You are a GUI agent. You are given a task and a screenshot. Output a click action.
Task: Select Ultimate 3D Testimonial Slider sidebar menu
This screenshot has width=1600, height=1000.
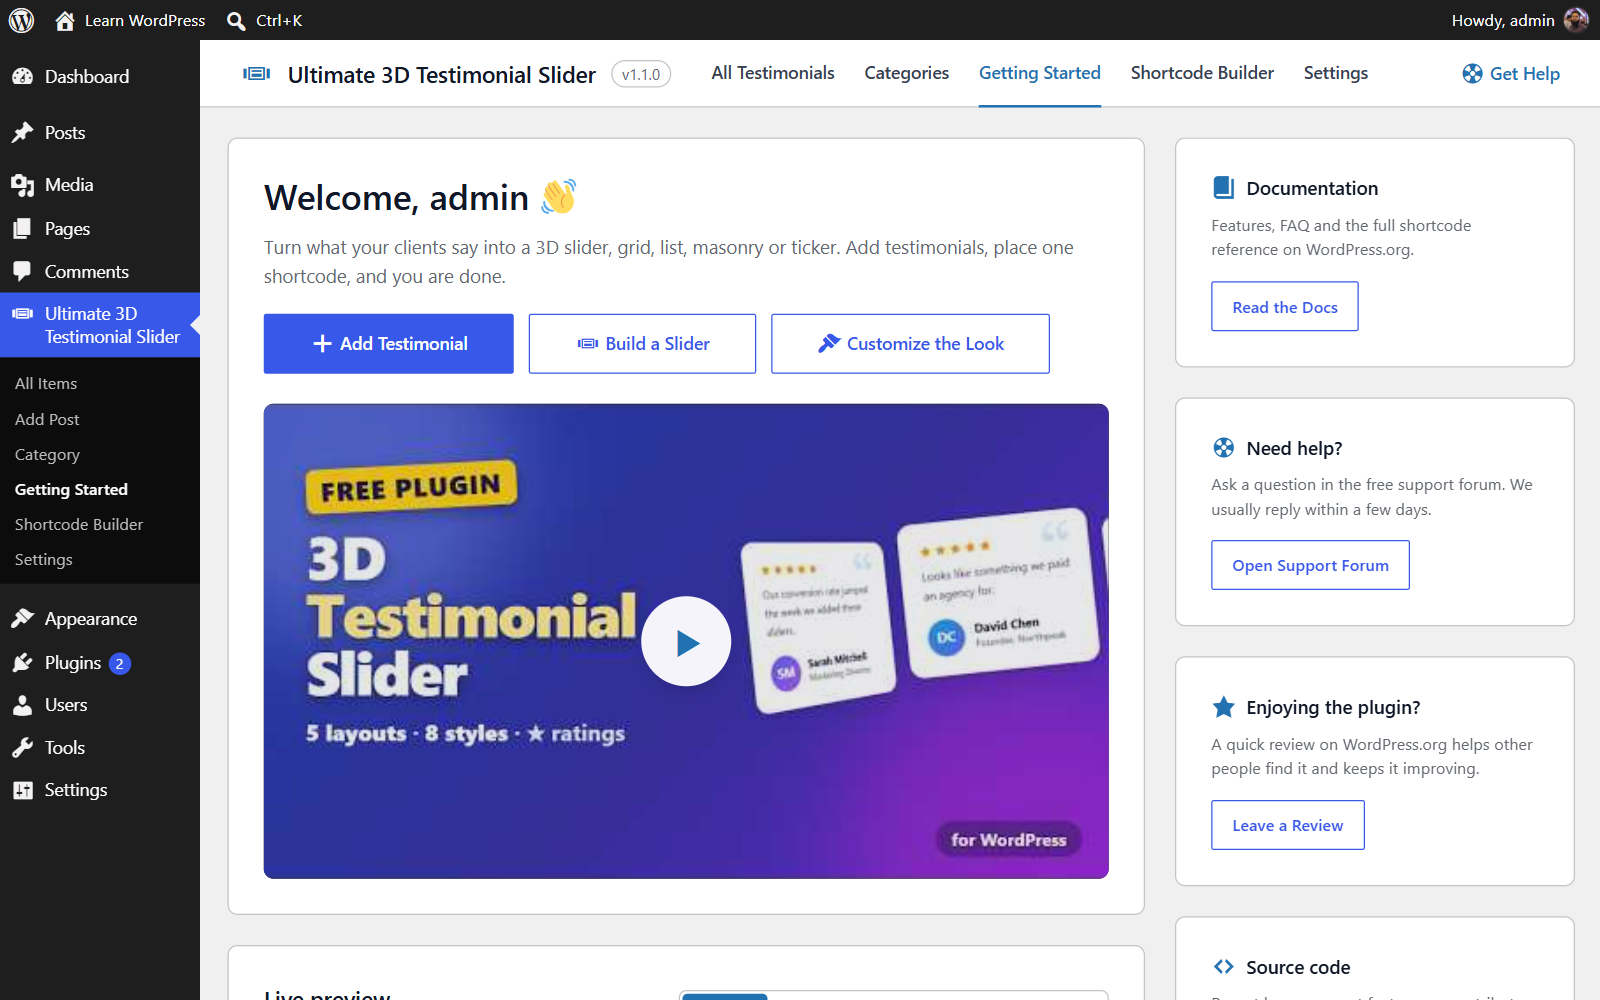(100, 325)
